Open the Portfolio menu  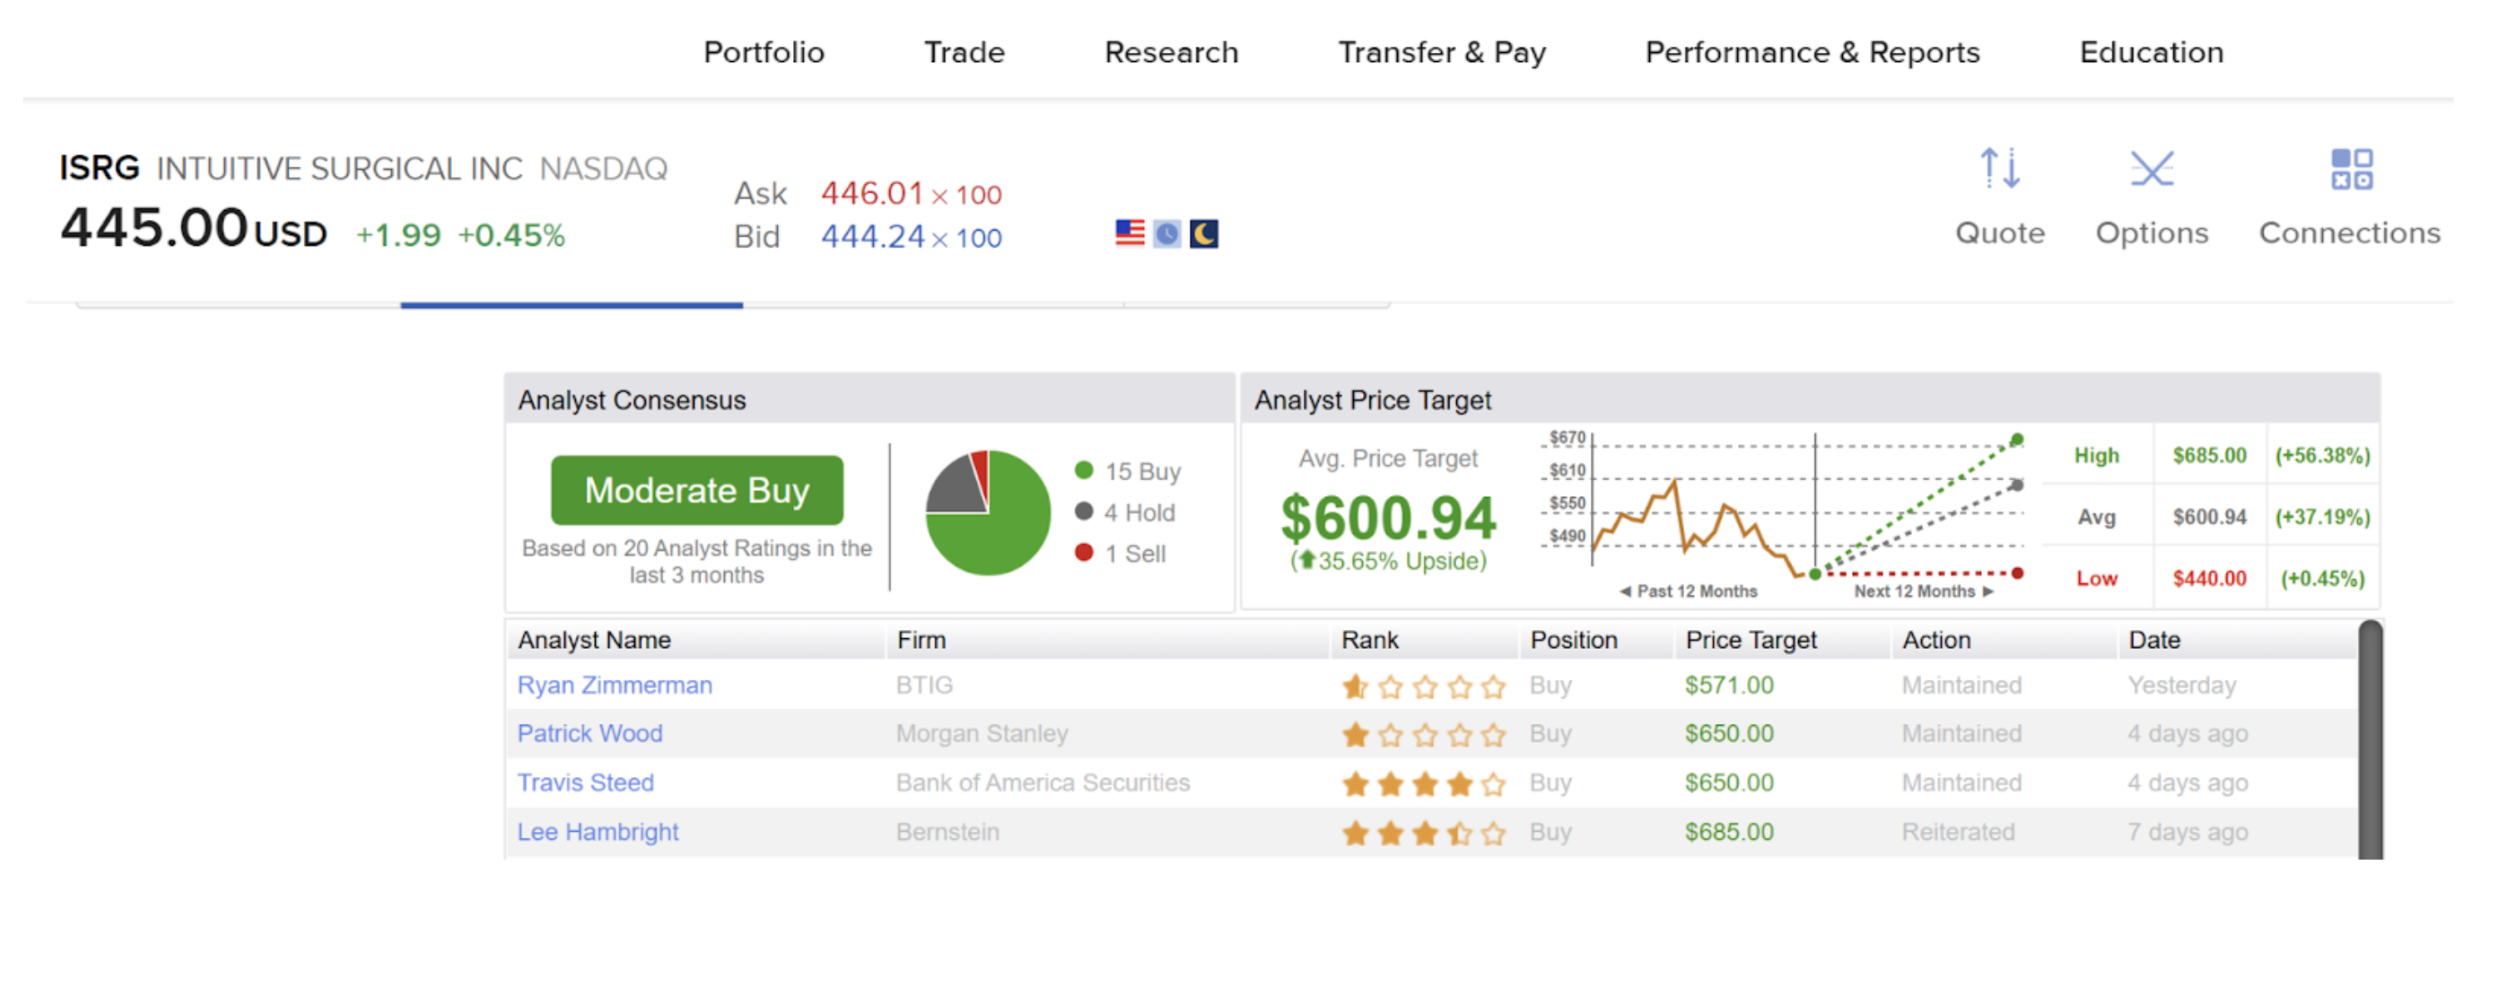coord(764,52)
